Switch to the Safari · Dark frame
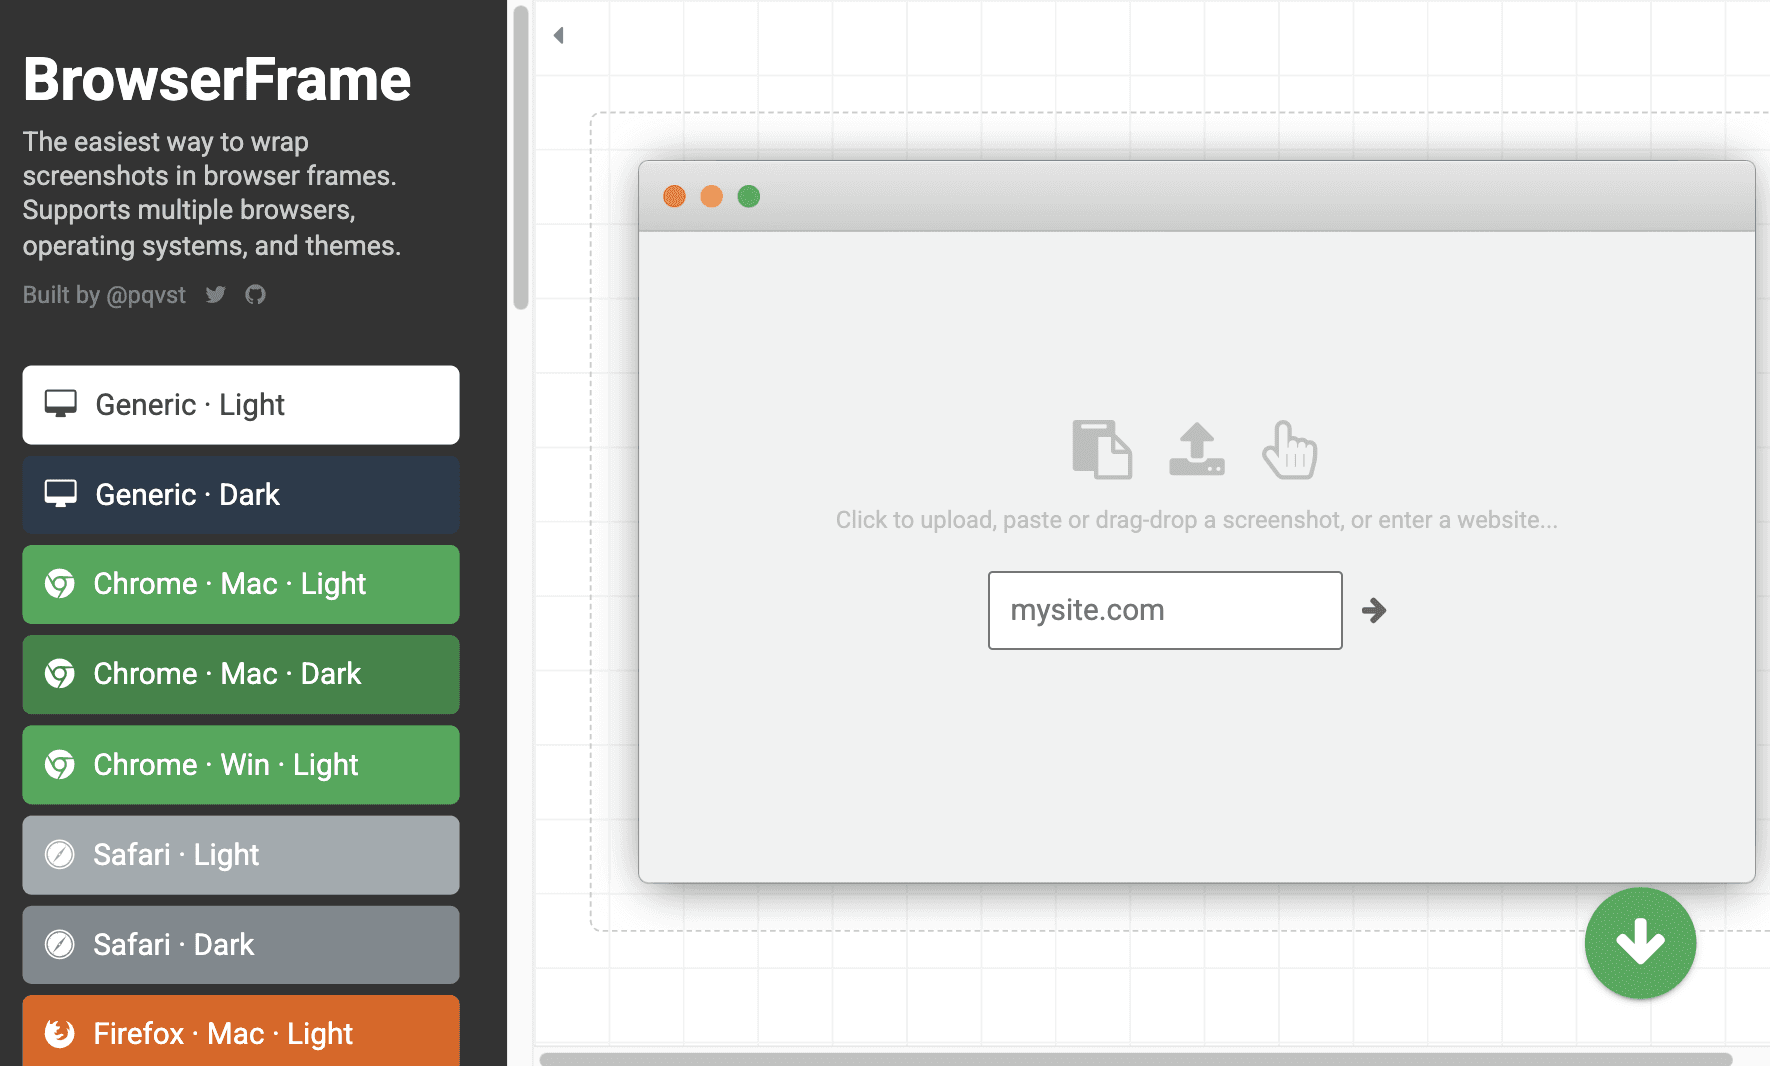Viewport: 1770px width, 1066px height. point(241,945)
